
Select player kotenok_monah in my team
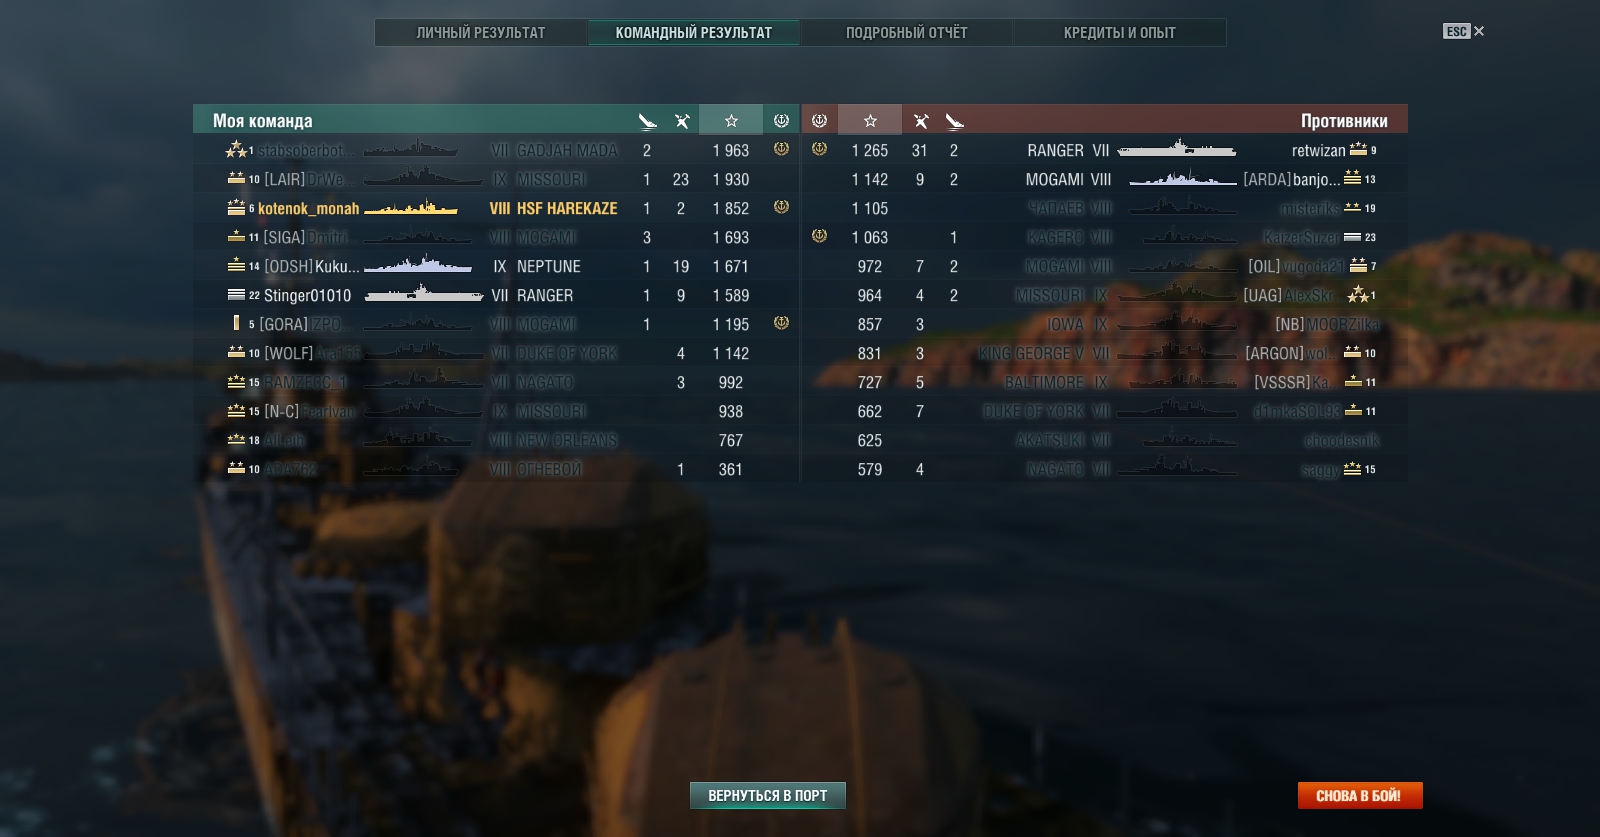[308, 209]
